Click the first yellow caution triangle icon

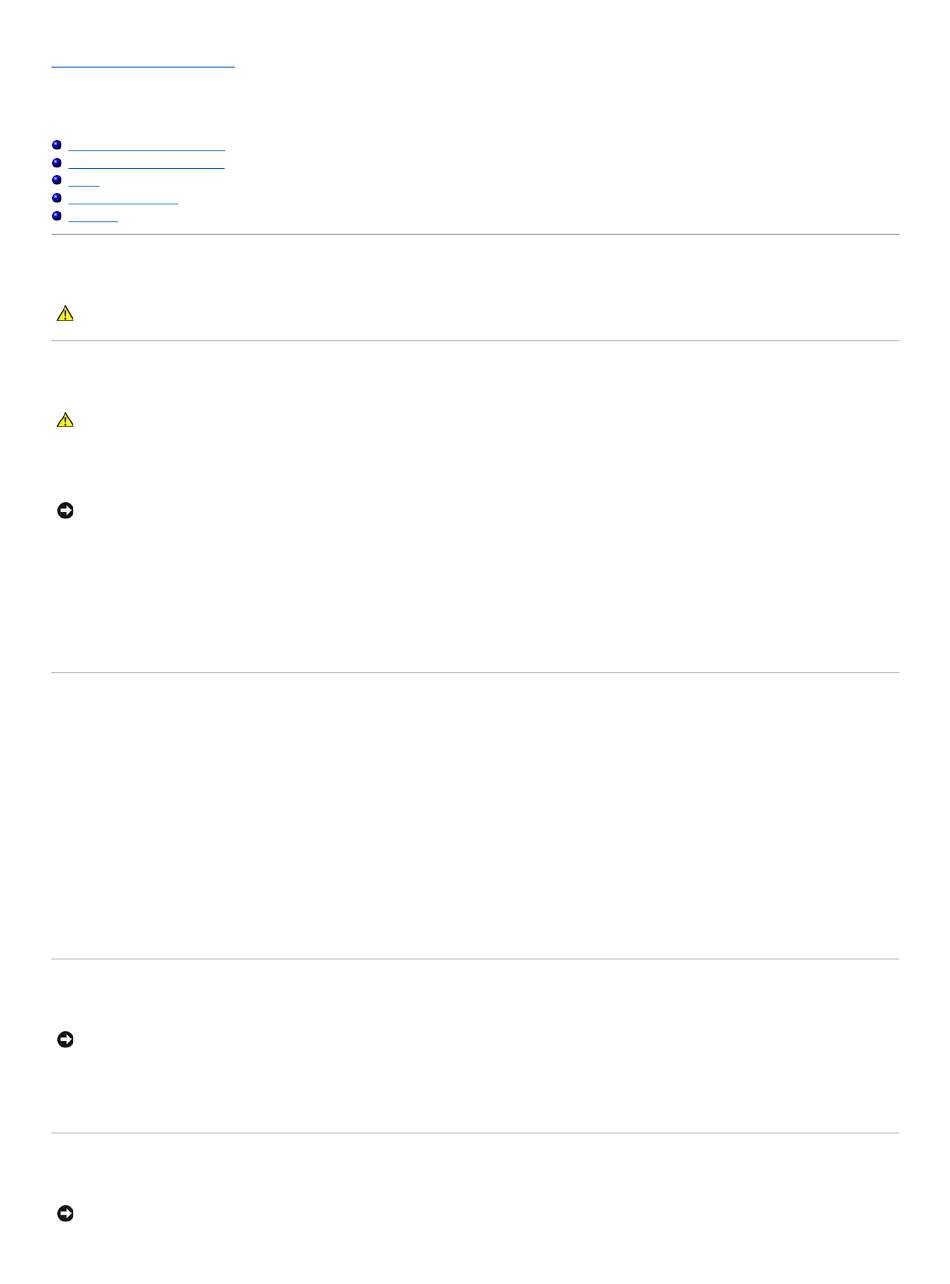point(65,314)
